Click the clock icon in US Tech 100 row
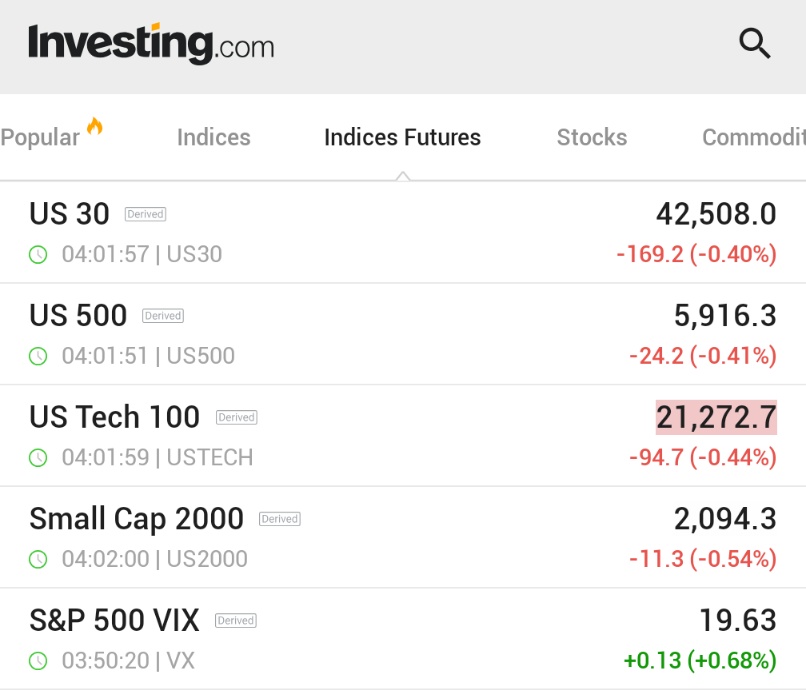Screen dimensions: 806x692 pyautogui.click(x=38, y=457)
